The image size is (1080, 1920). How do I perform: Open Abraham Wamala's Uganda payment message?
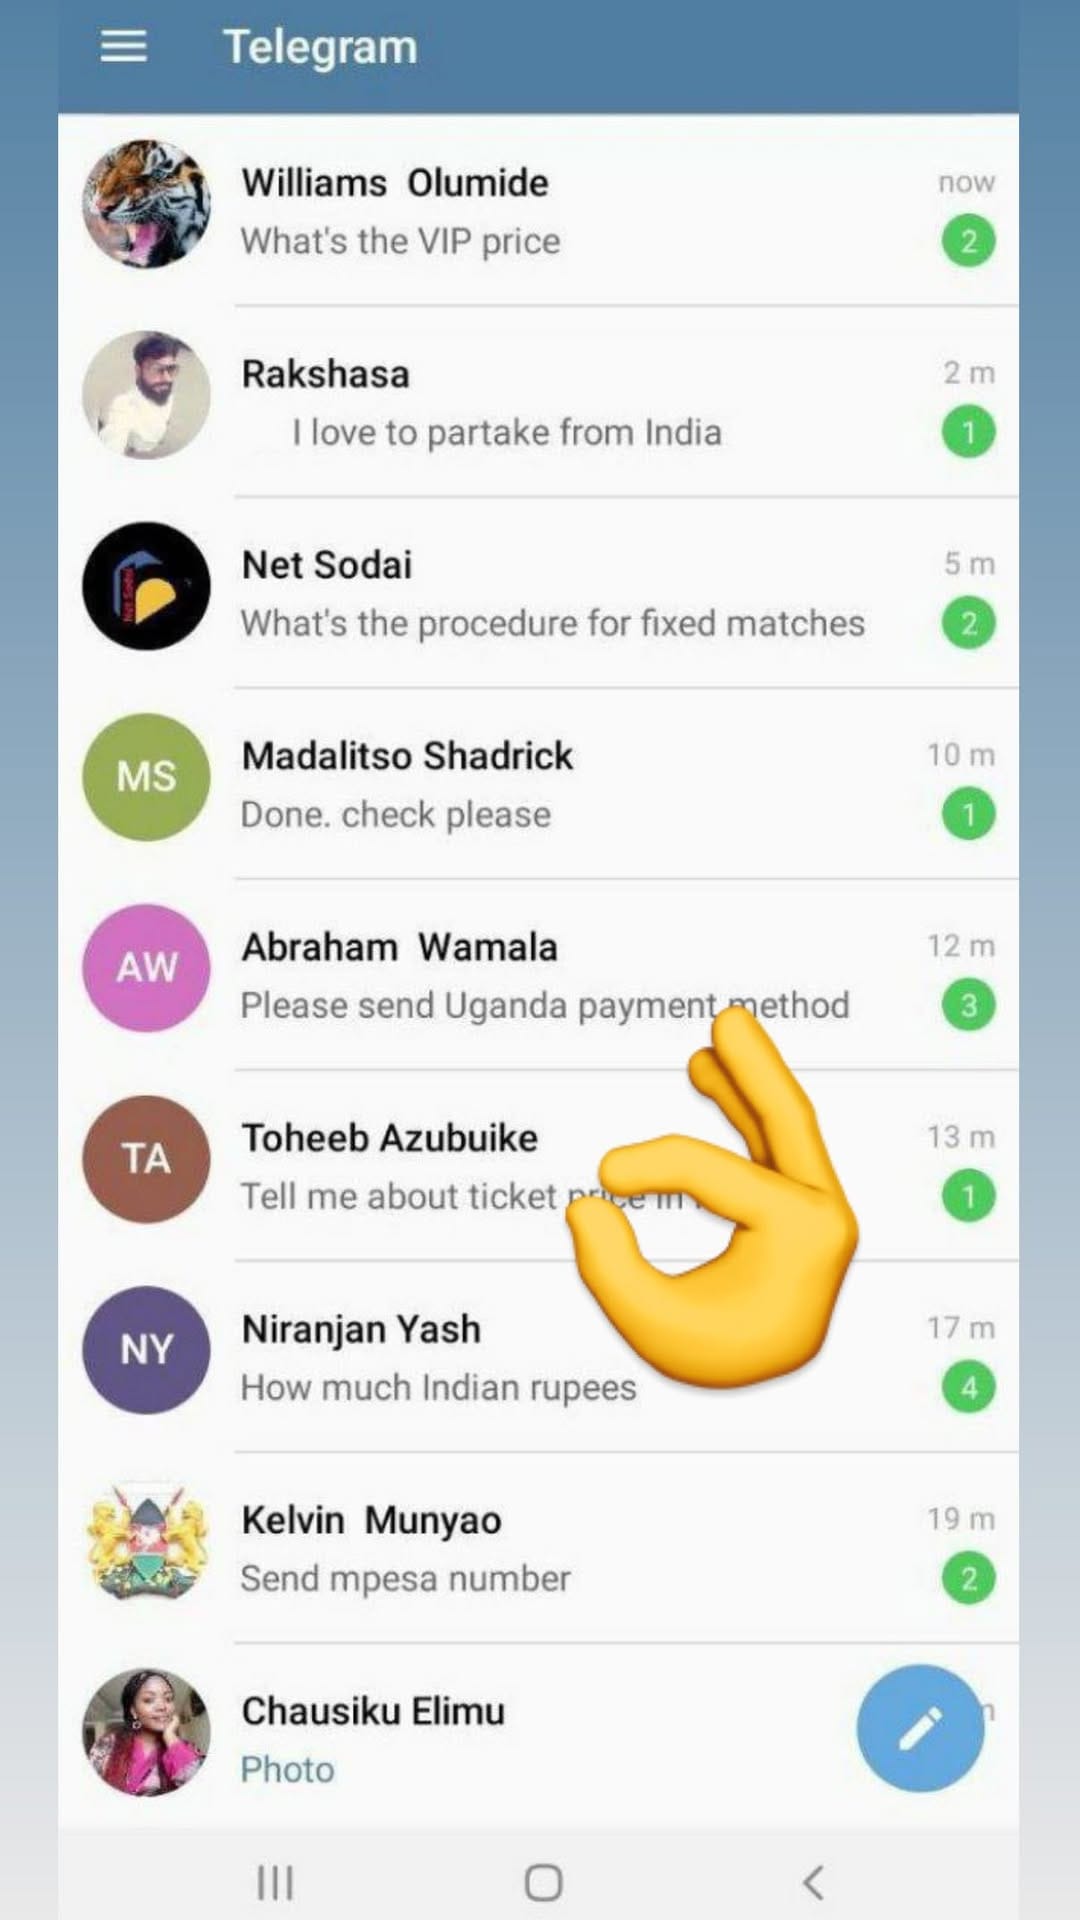tap(539, 975)
